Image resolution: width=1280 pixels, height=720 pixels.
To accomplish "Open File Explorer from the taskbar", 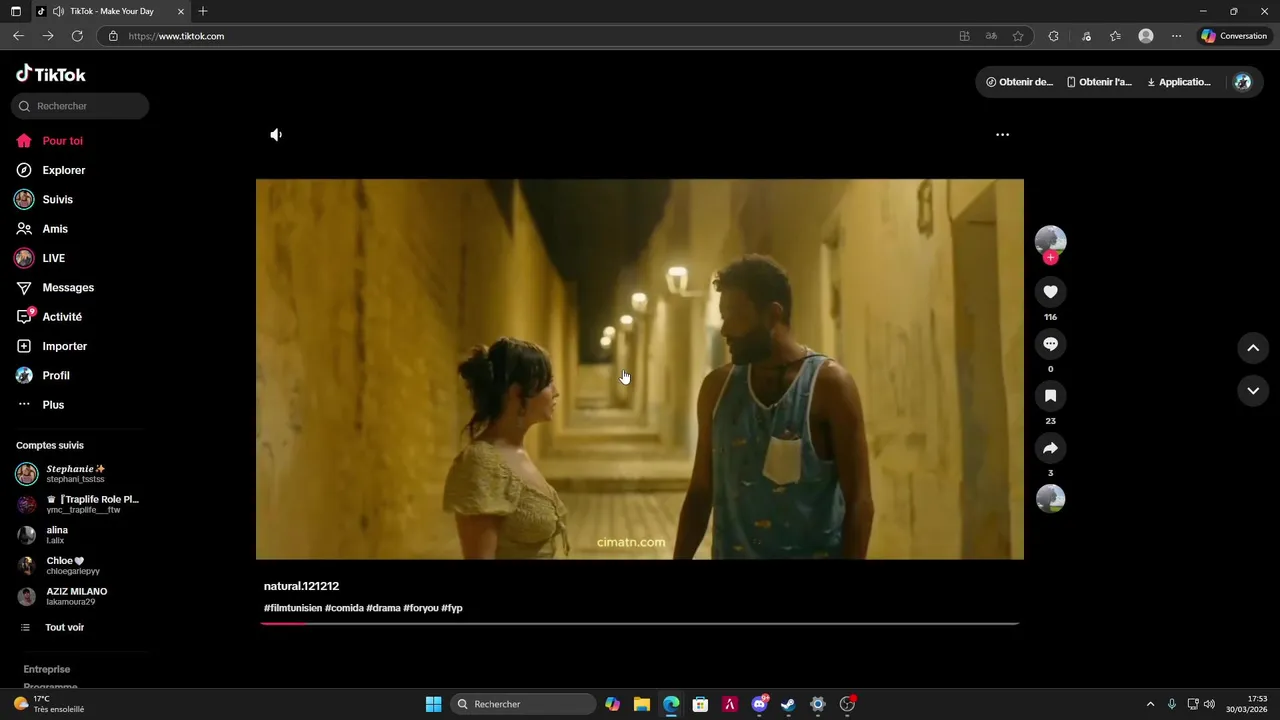I will (x=642, y=704).
